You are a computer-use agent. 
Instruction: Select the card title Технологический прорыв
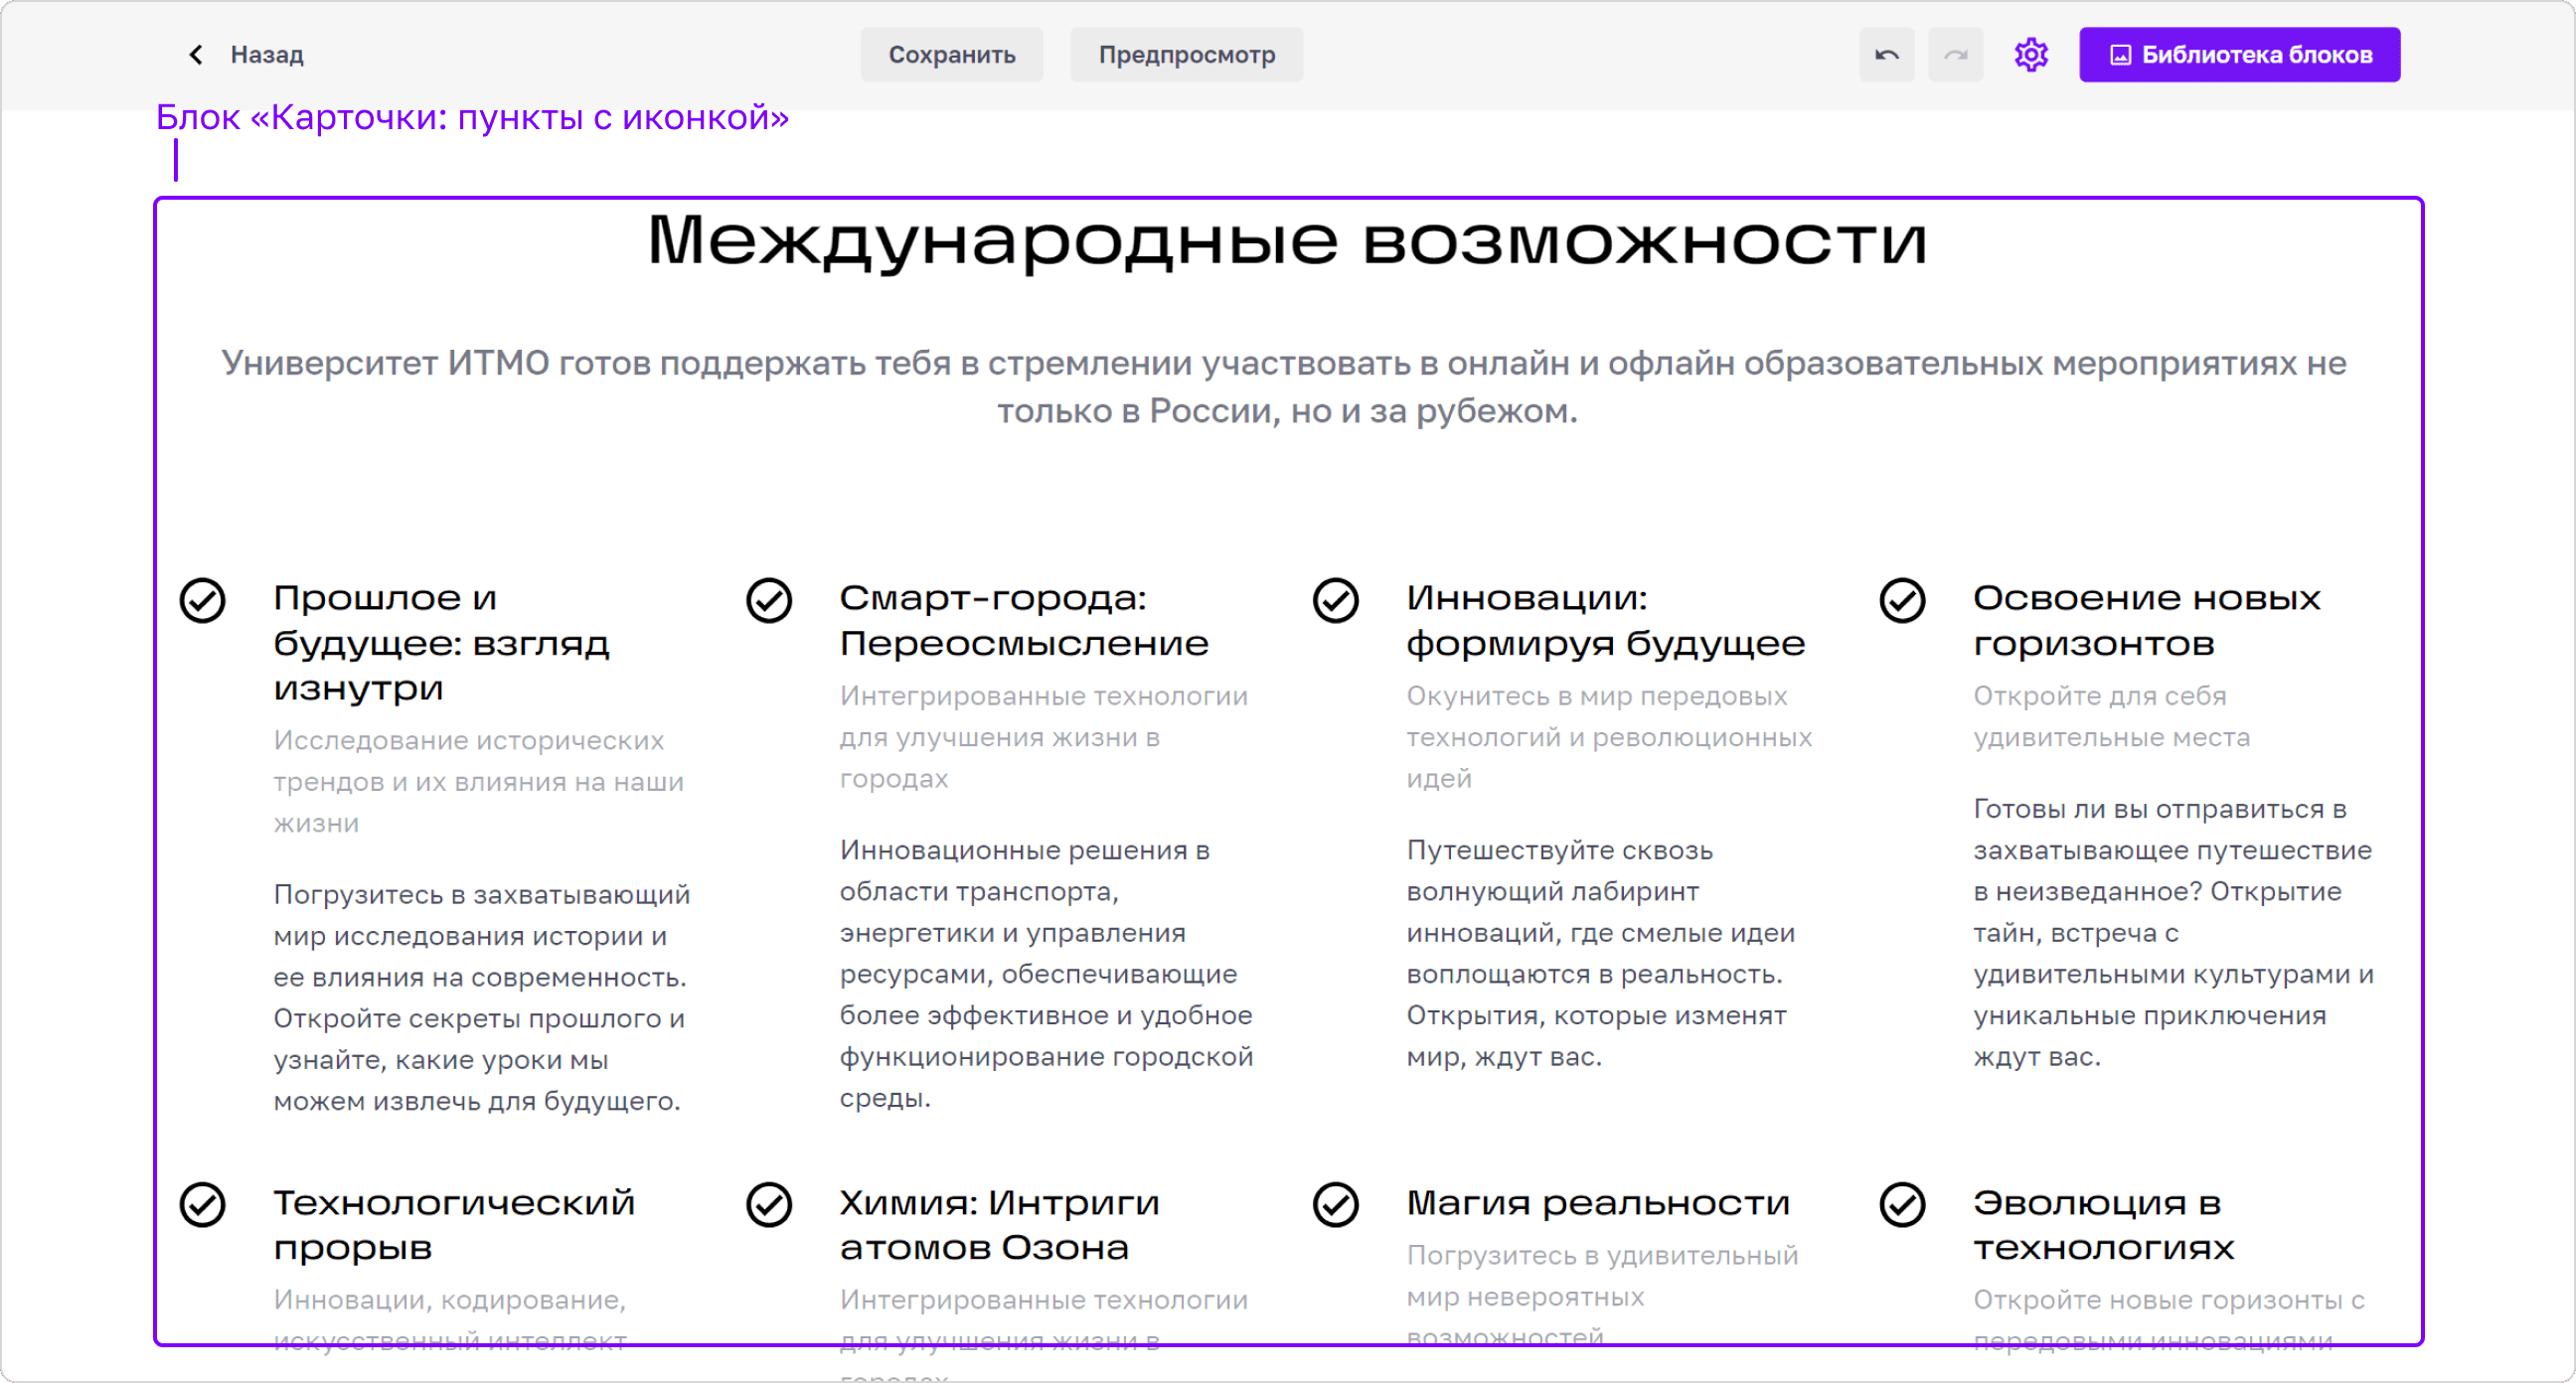click(454, 1224)
